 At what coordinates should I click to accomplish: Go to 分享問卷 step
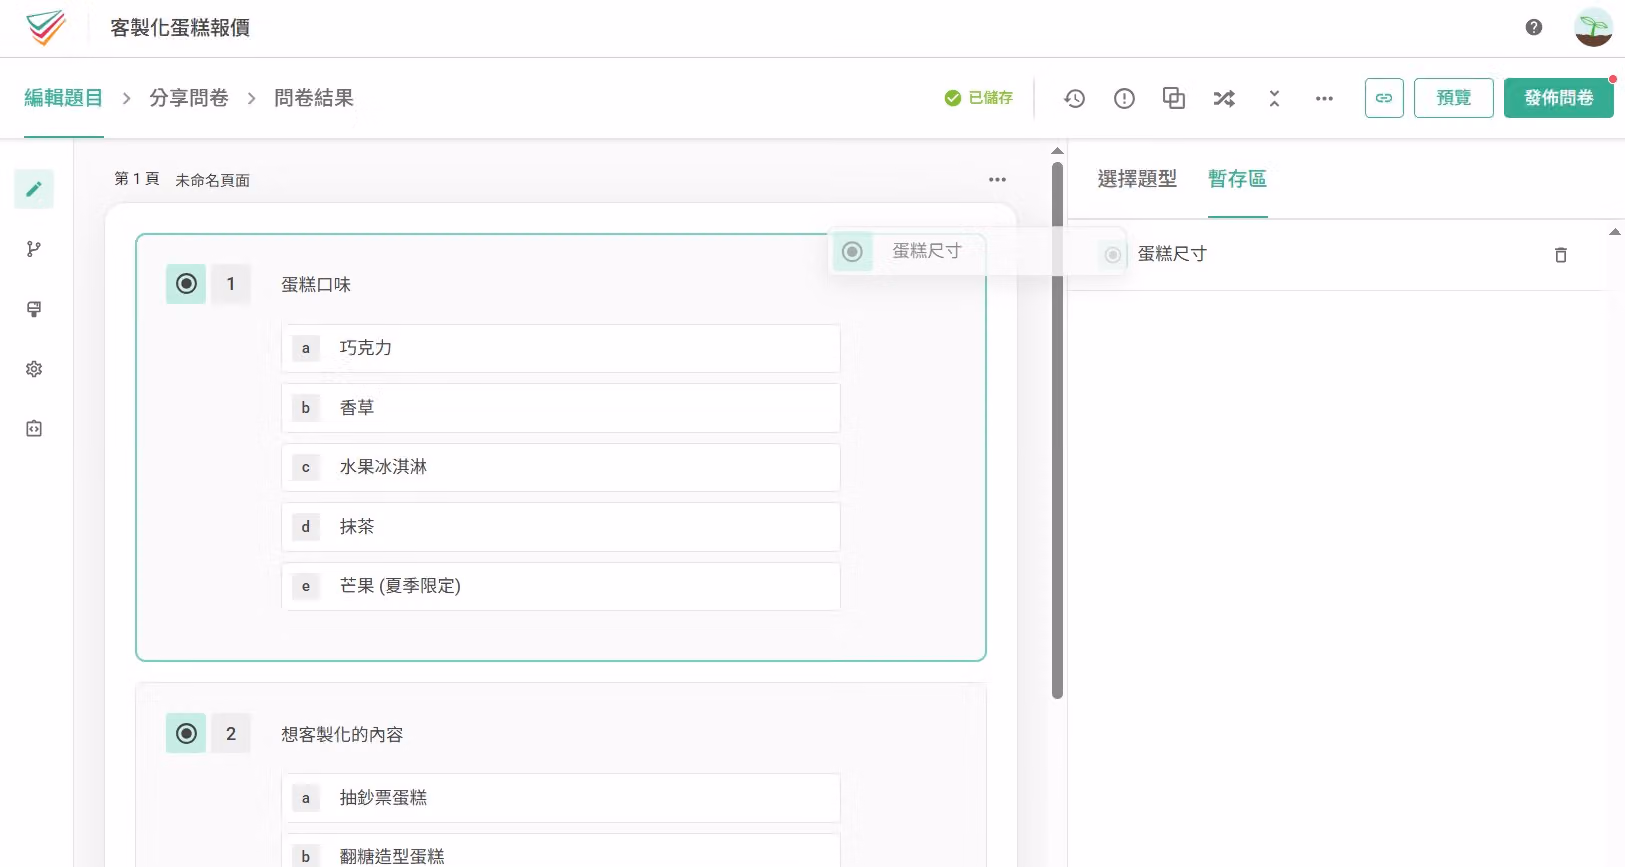pos(189,98)
